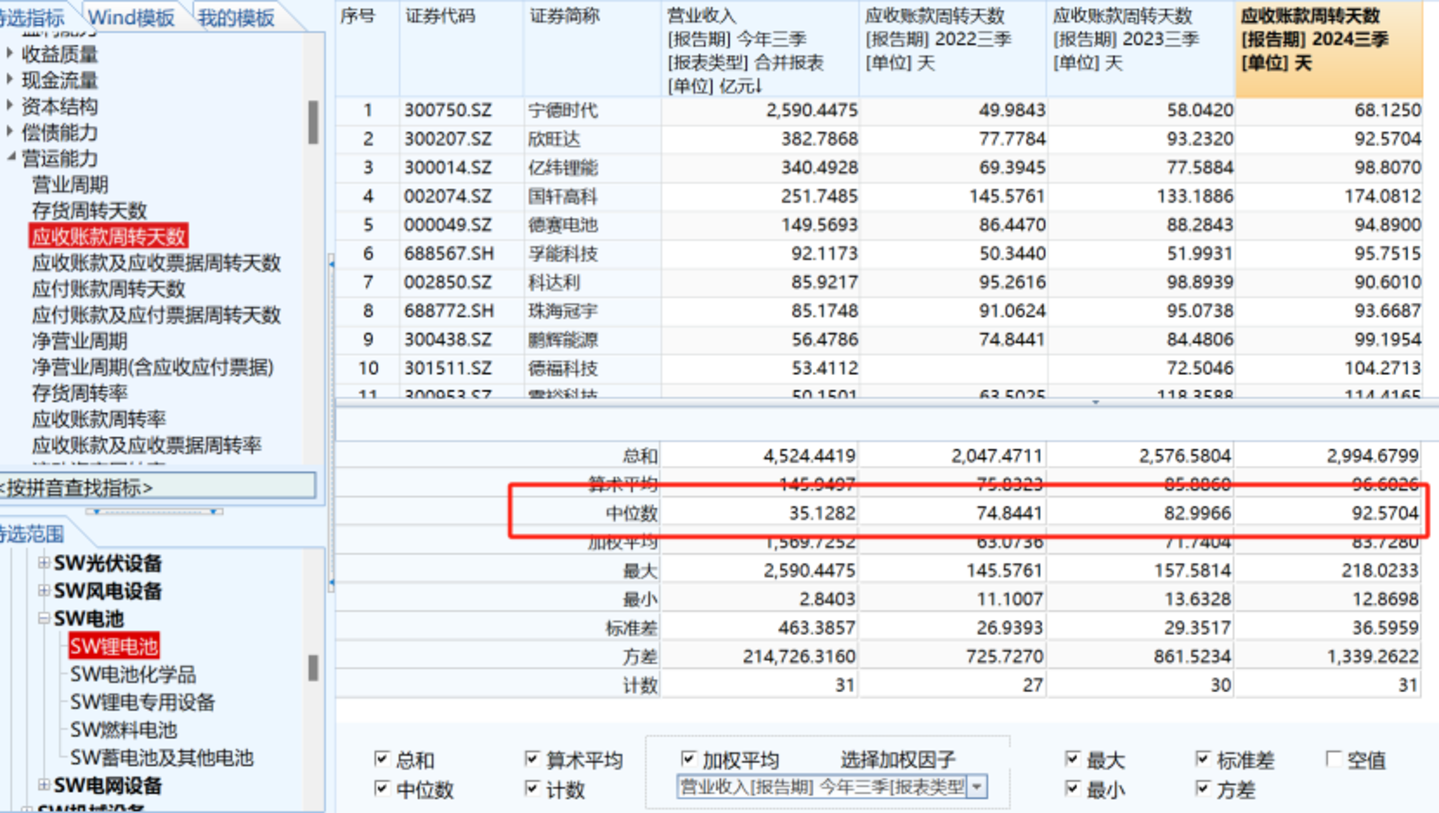Collapse the SW电池 tree node
This screenshot has width=1439, height=813.
click(44, 619)
